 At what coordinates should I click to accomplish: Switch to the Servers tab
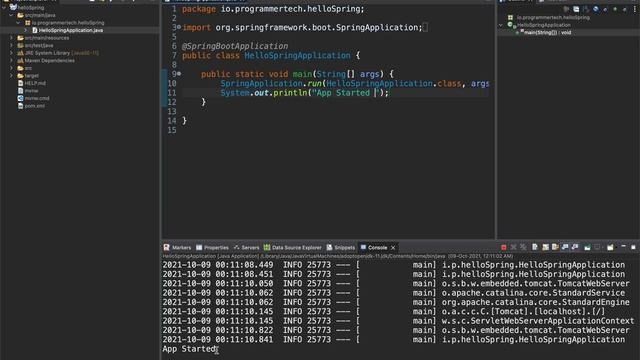(247, 248)
